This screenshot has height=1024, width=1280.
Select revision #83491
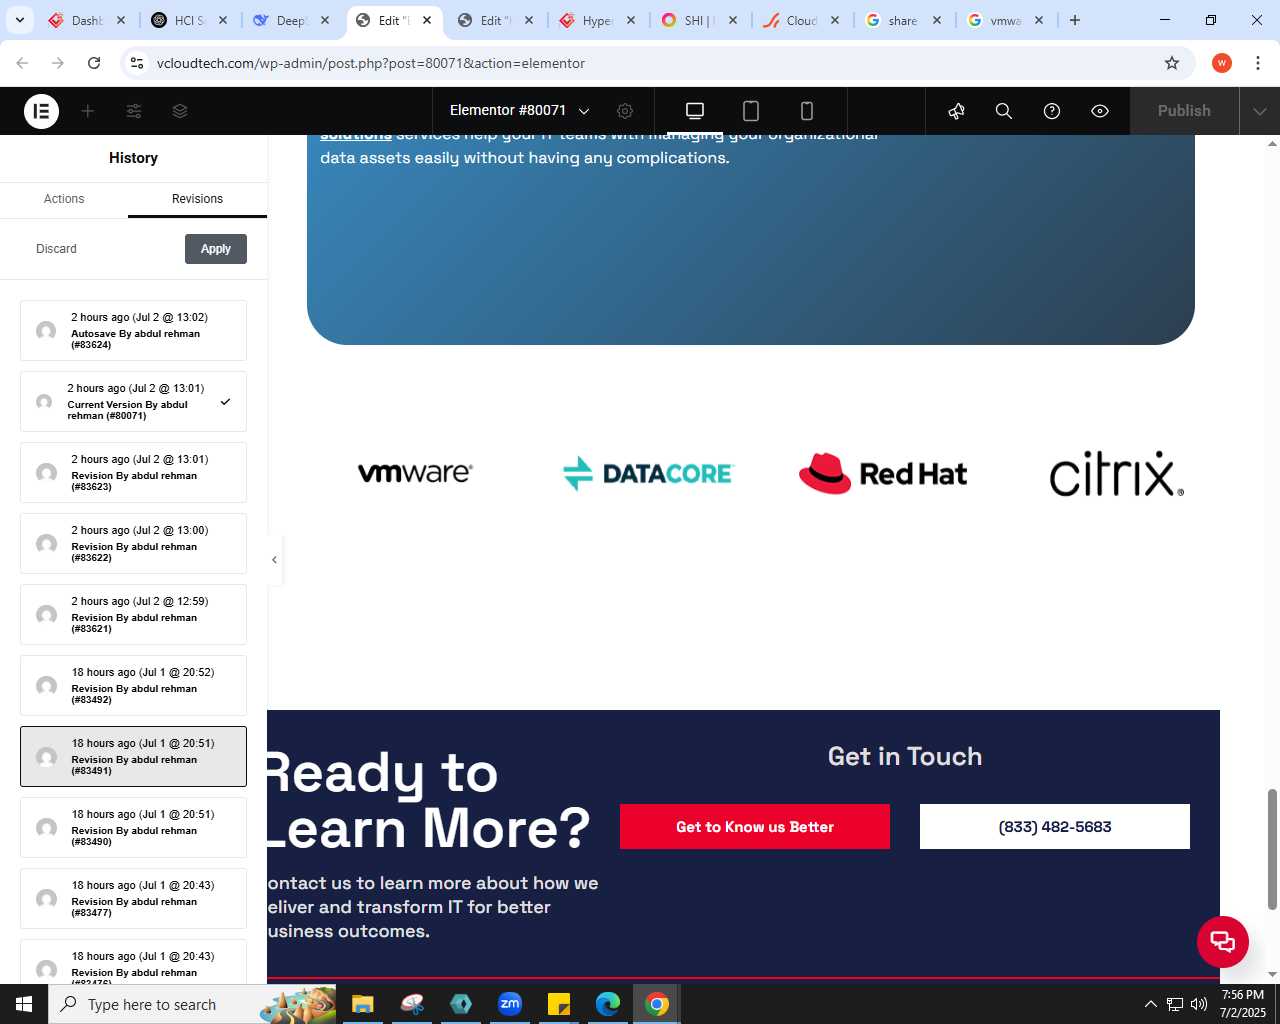[133, 757]
